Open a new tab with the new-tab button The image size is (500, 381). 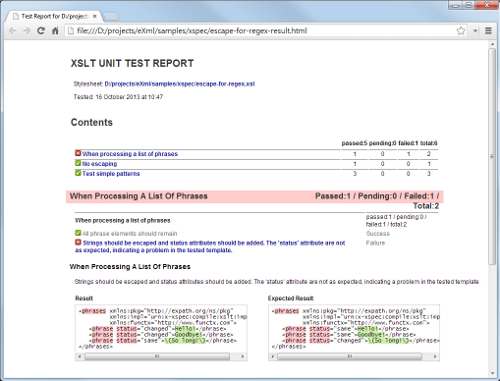pos(111,16)
